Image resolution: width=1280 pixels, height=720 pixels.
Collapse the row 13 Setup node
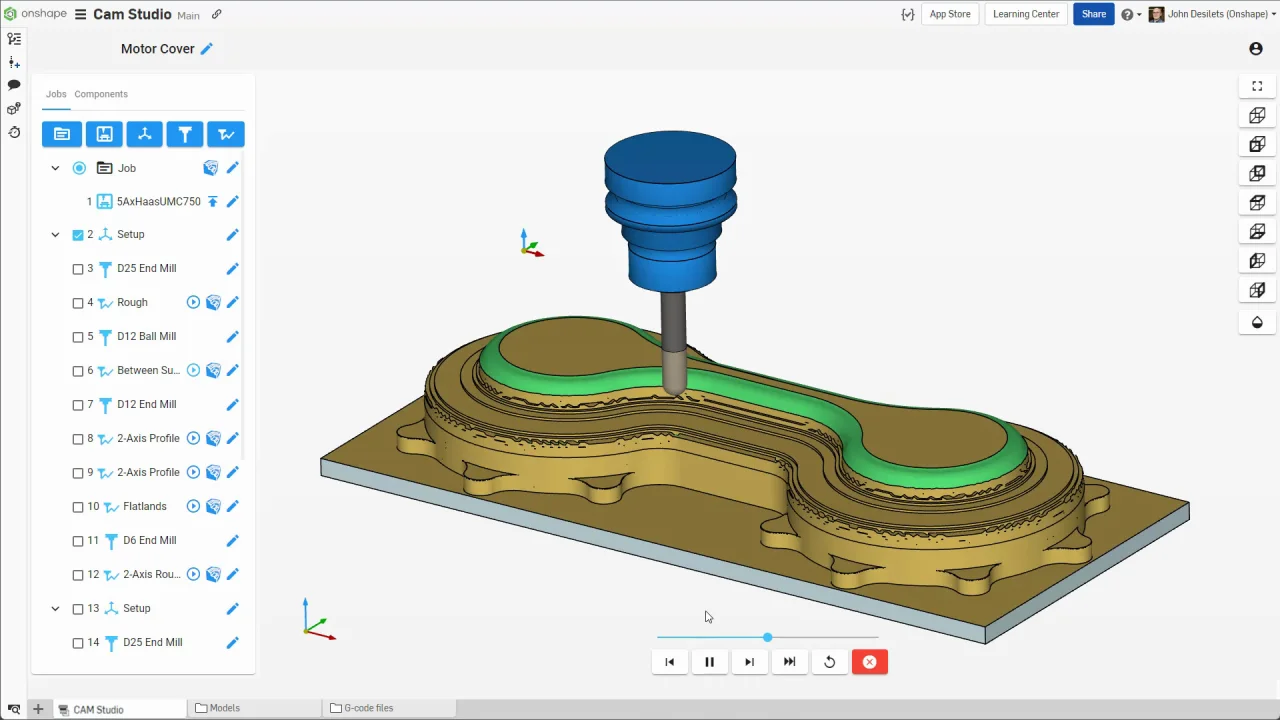click(55, 609)
